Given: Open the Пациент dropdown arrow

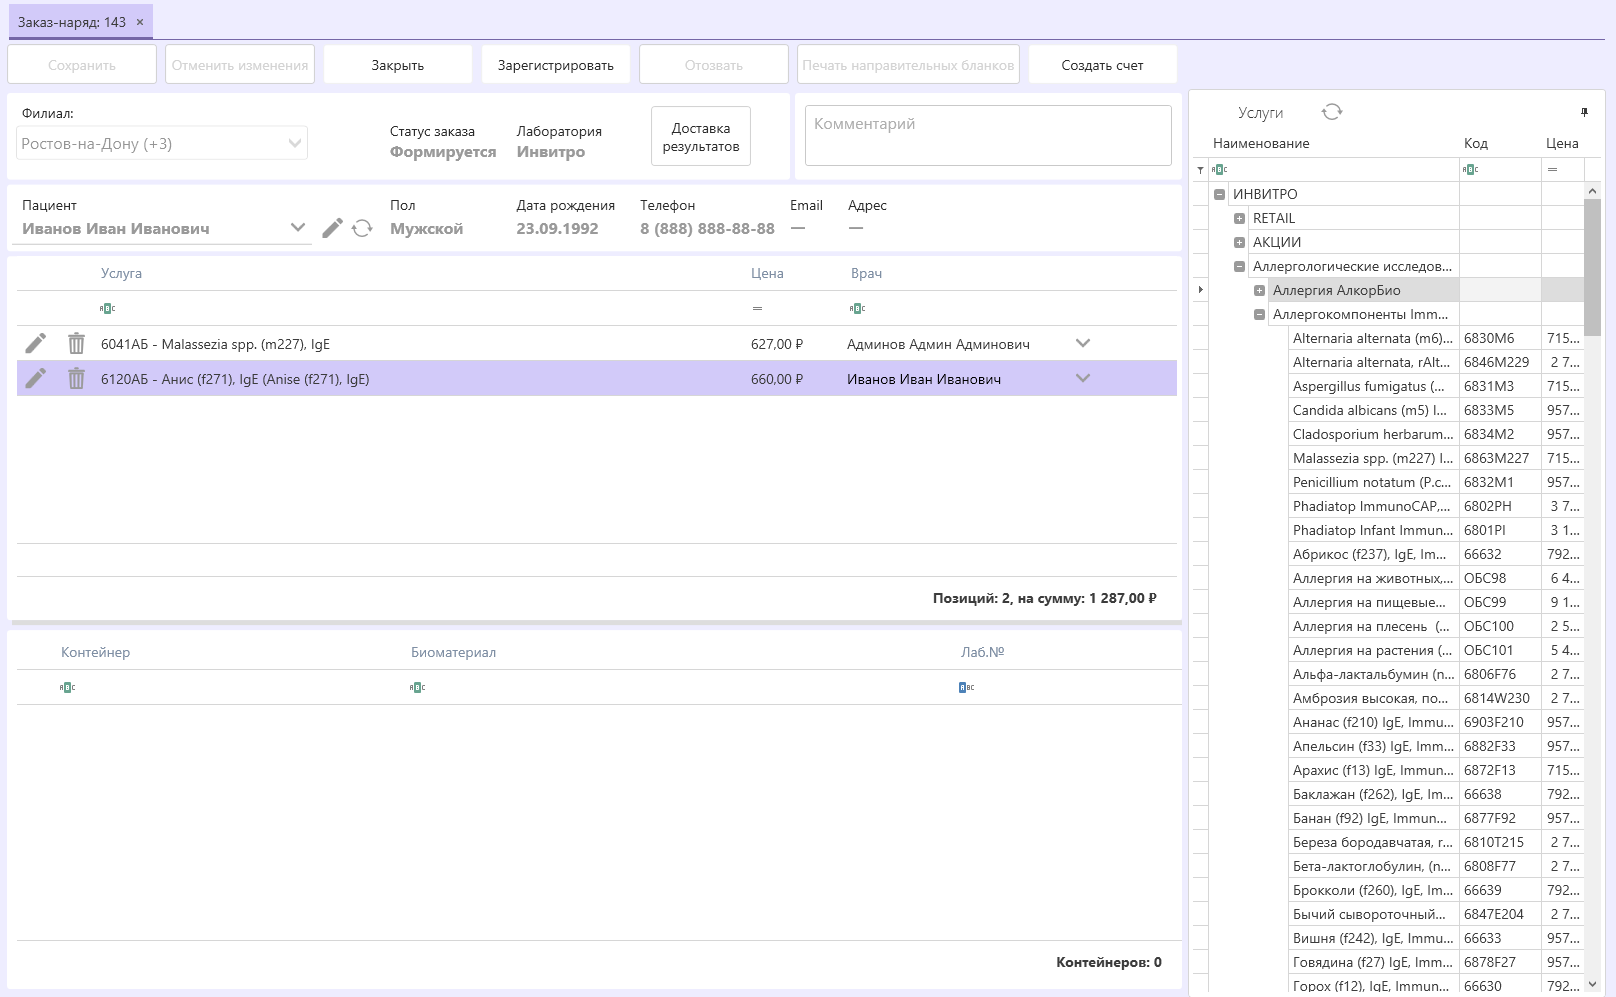Looking at the screenshot, I should [x=297, y=227].
